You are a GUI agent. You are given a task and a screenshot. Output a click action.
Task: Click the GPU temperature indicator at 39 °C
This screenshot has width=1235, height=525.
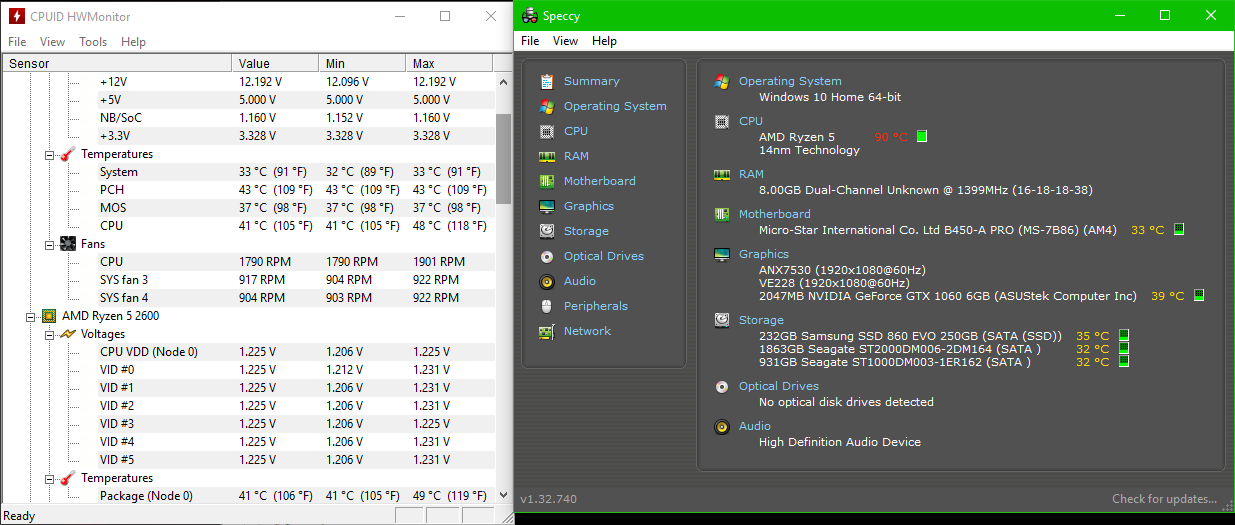click(x=1199, y=295)
